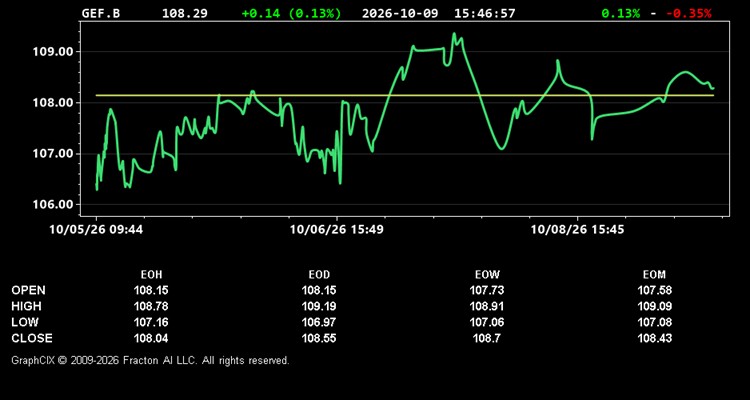
Task: Click the CLOSE row label
Action: pos(32,338)
